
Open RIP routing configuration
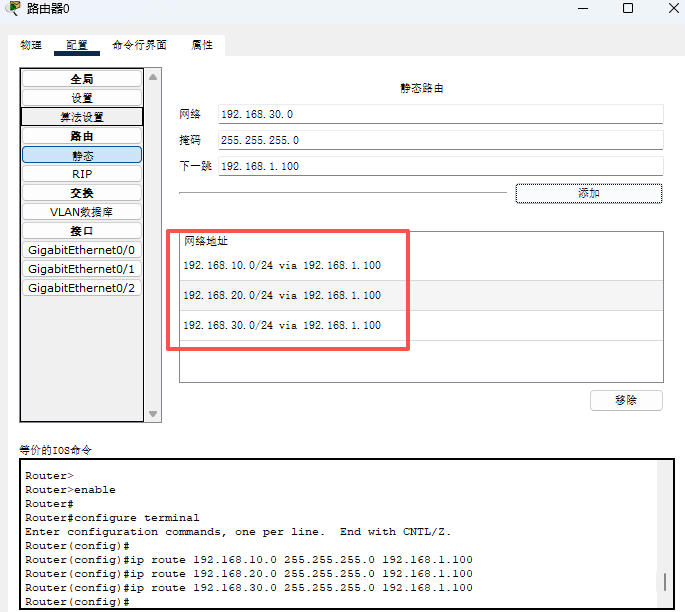82,174
